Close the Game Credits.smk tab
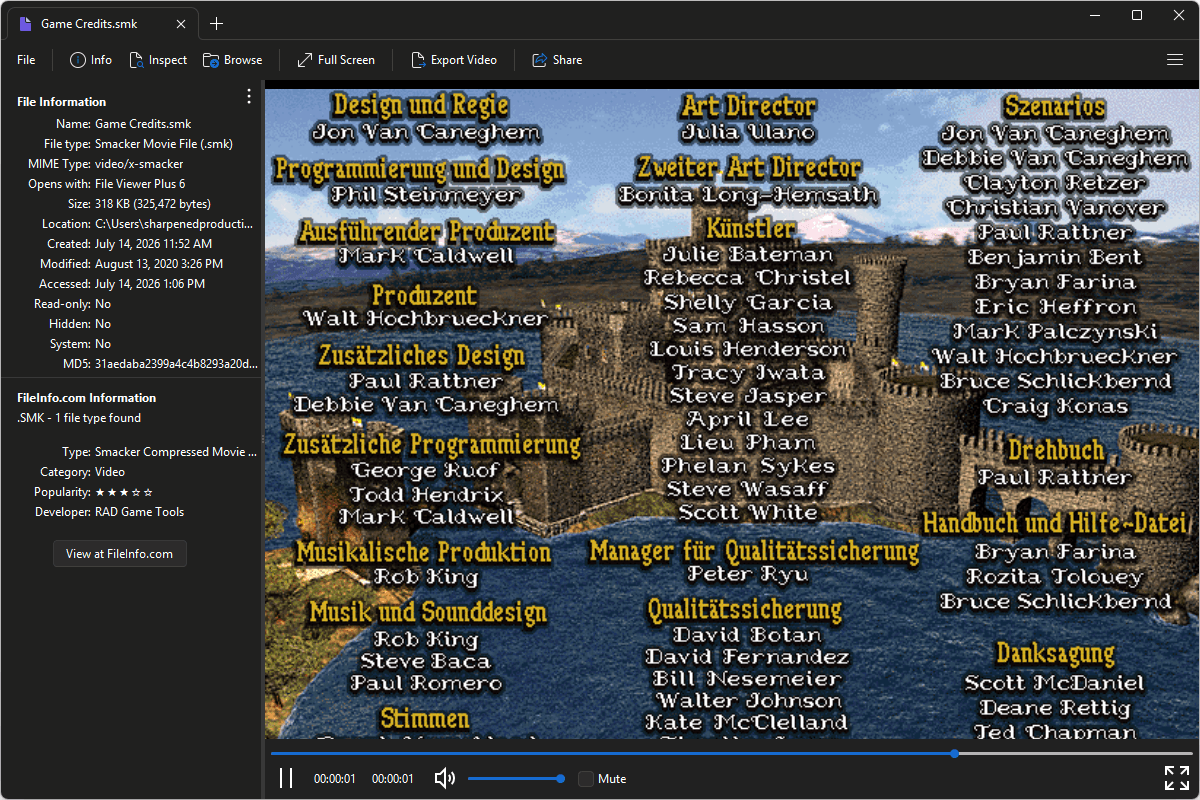The image size is (1200, 800). (180, 23)
